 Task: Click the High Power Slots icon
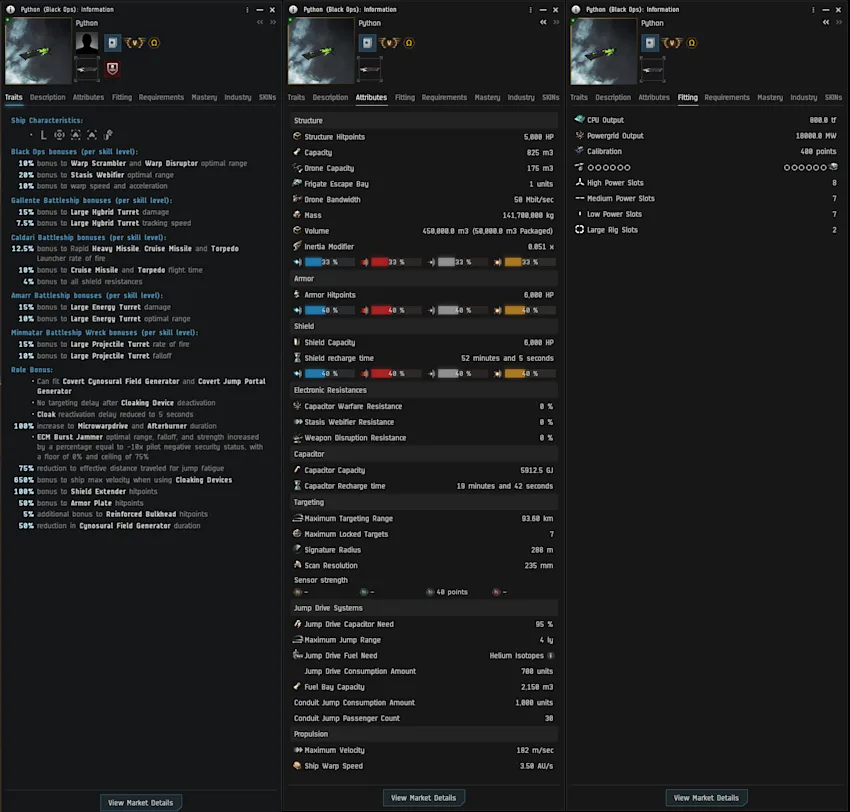click(x=579, y=183)
